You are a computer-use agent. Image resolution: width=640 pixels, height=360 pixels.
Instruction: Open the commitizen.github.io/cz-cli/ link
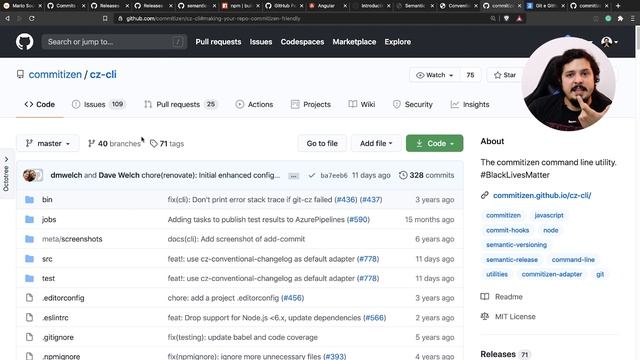542,195
